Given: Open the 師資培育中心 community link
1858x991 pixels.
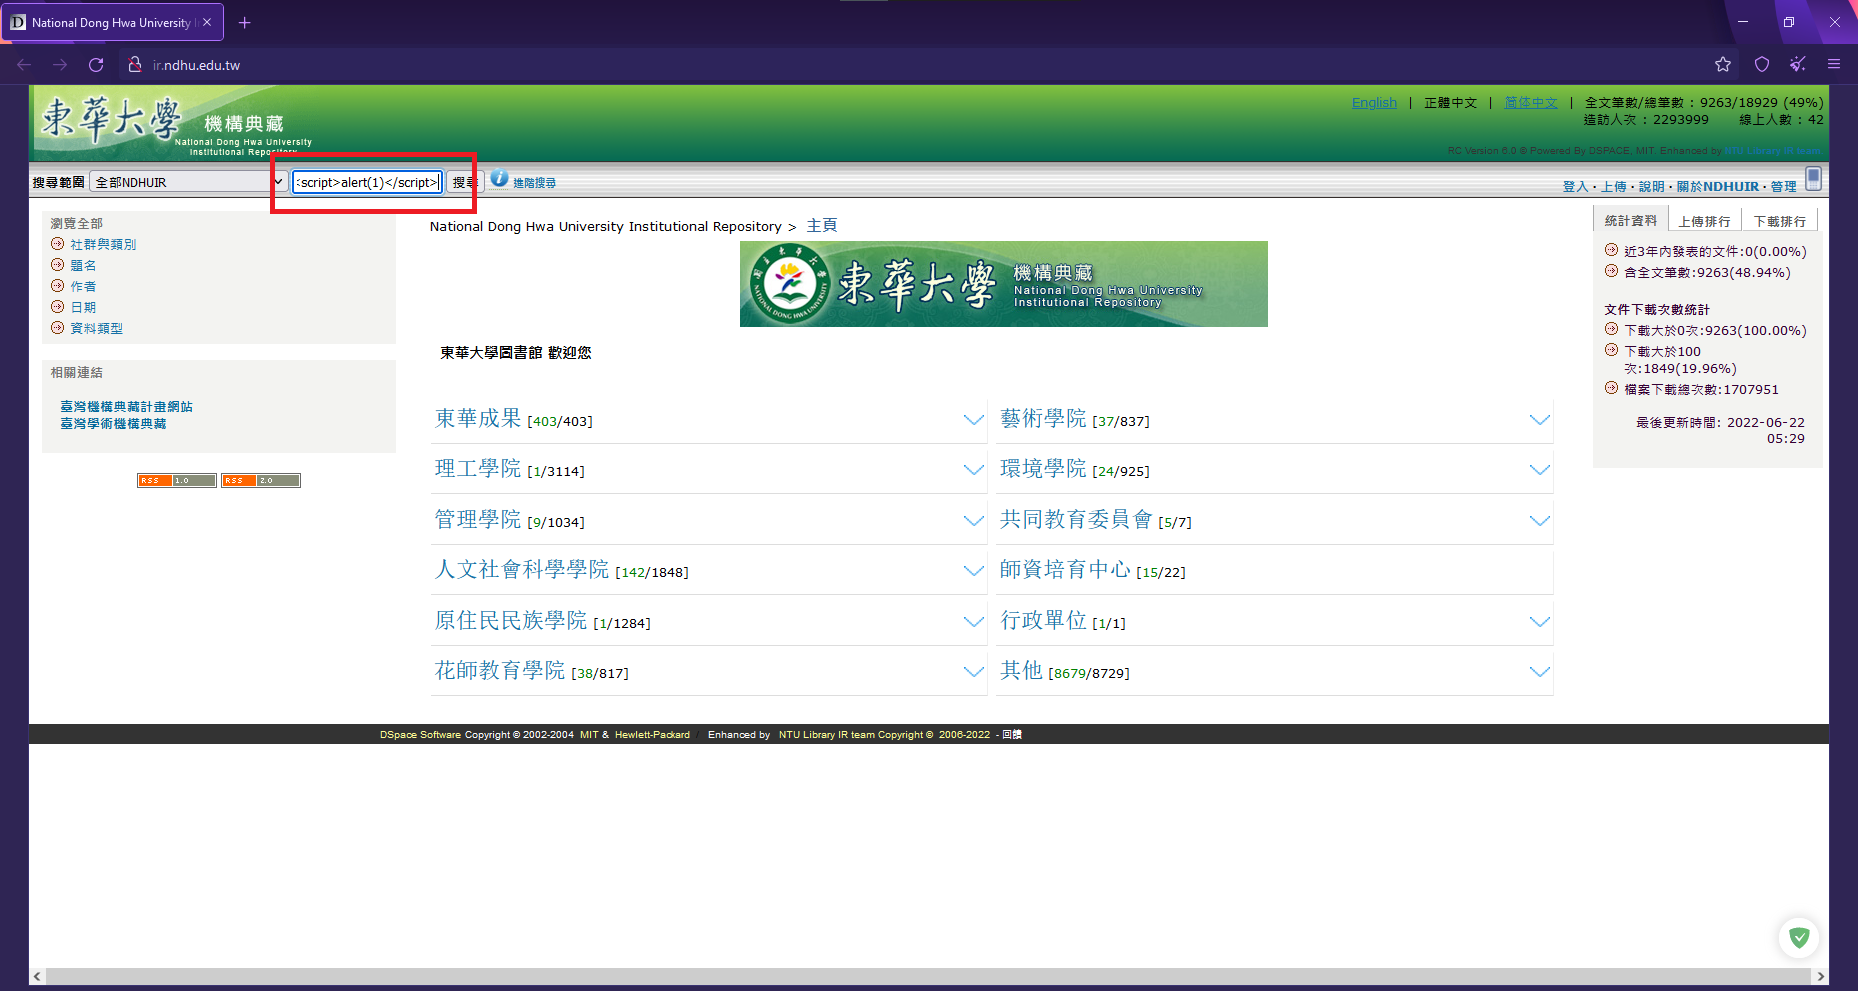Looking at the screenshot, I should pos(1065,569).
